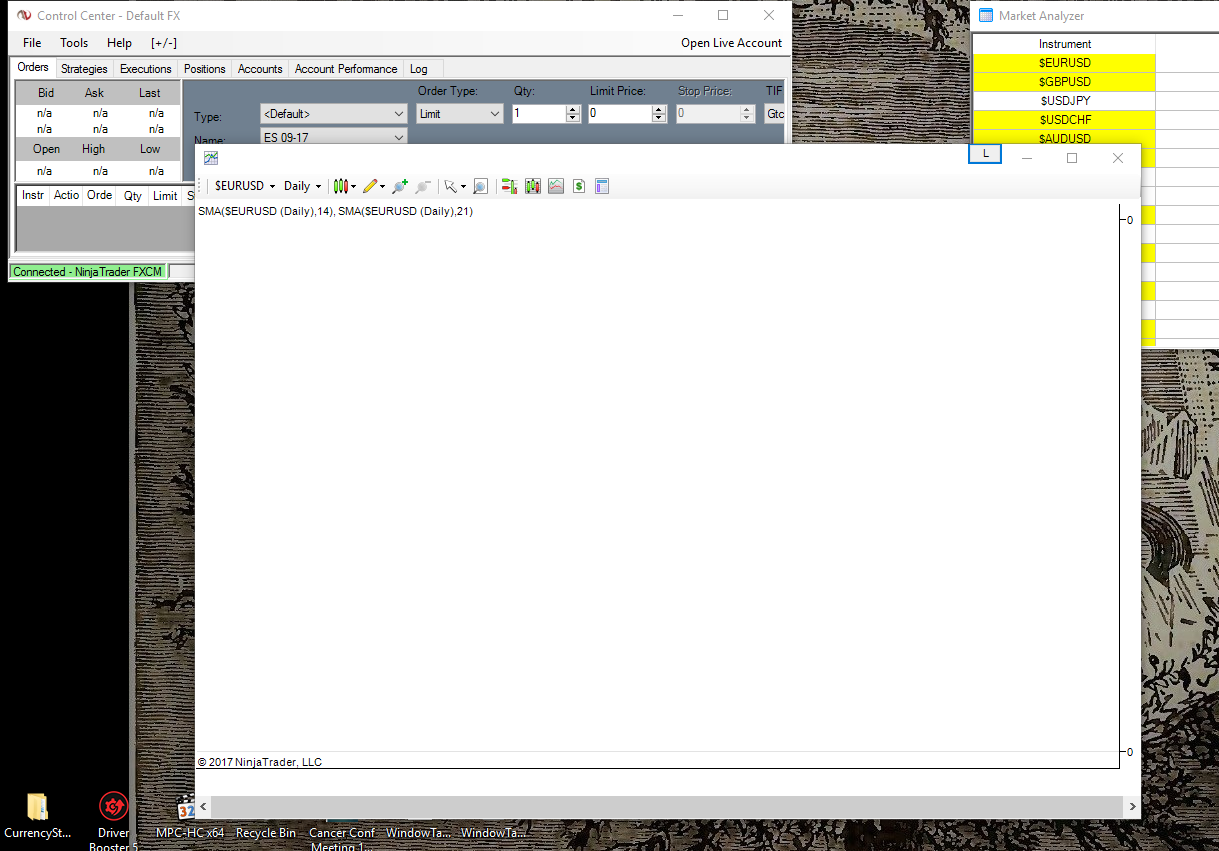Select the pencil drawing tools icon
The width and height of the screenshot is (1219, 851).
click(x=370, y=186)
